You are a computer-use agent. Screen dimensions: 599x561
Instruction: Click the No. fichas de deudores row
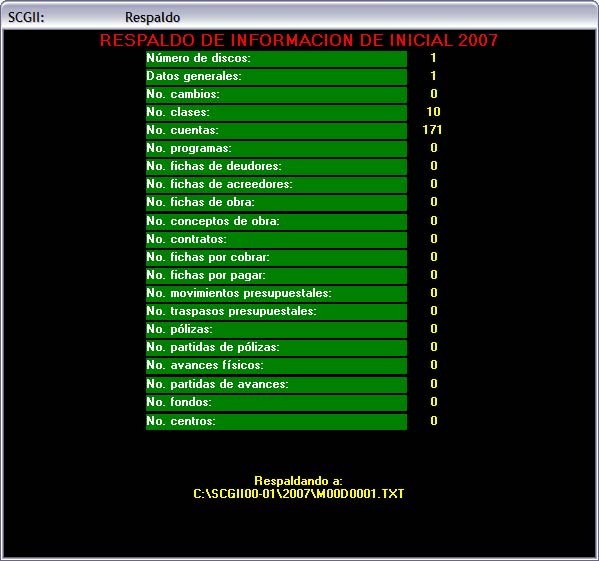[x=276, y=167]
